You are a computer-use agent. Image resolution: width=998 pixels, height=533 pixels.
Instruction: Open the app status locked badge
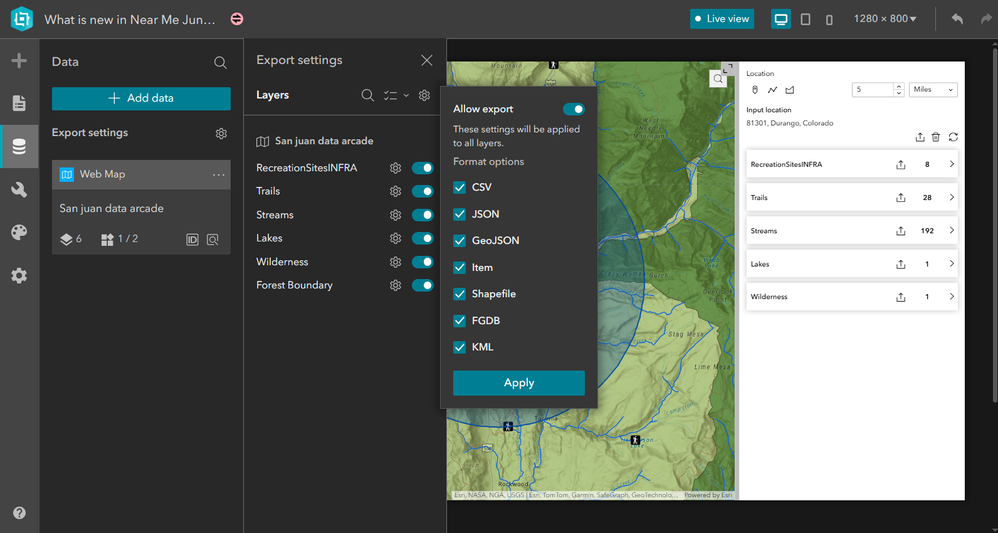point(237,19)
